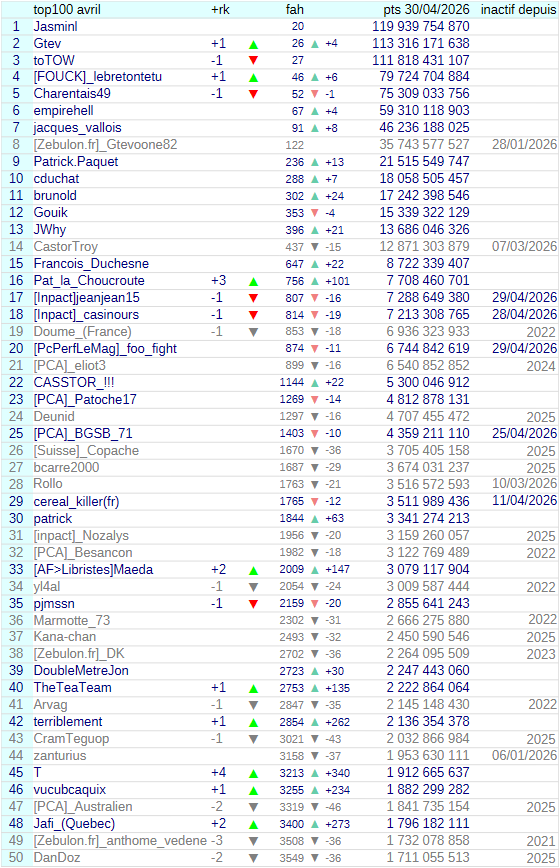560x868 pixels.
Task: Click green rank arrow for TheTeaTeam
Action: point(253,689)
